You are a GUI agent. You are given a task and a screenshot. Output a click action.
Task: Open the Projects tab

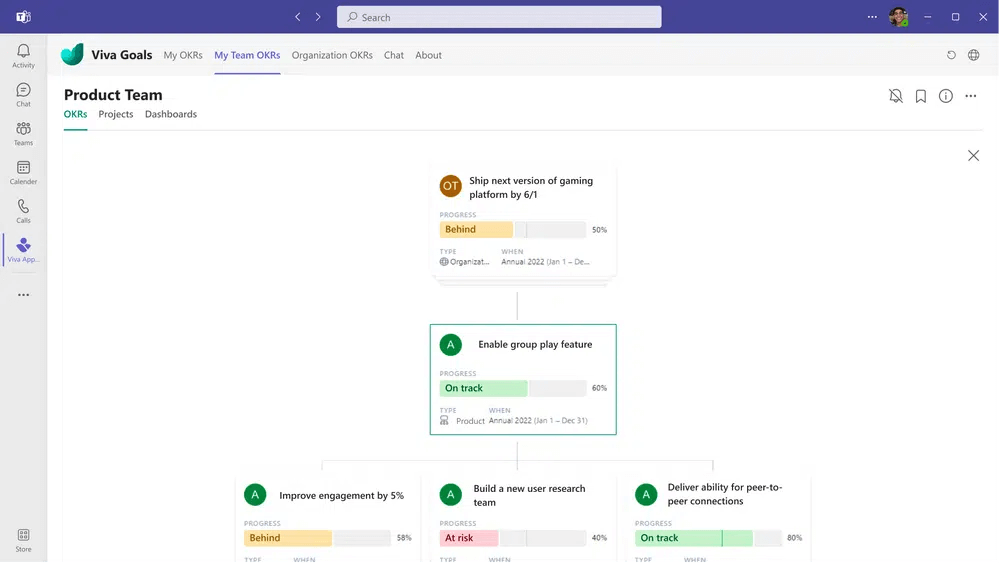point(116,114)
